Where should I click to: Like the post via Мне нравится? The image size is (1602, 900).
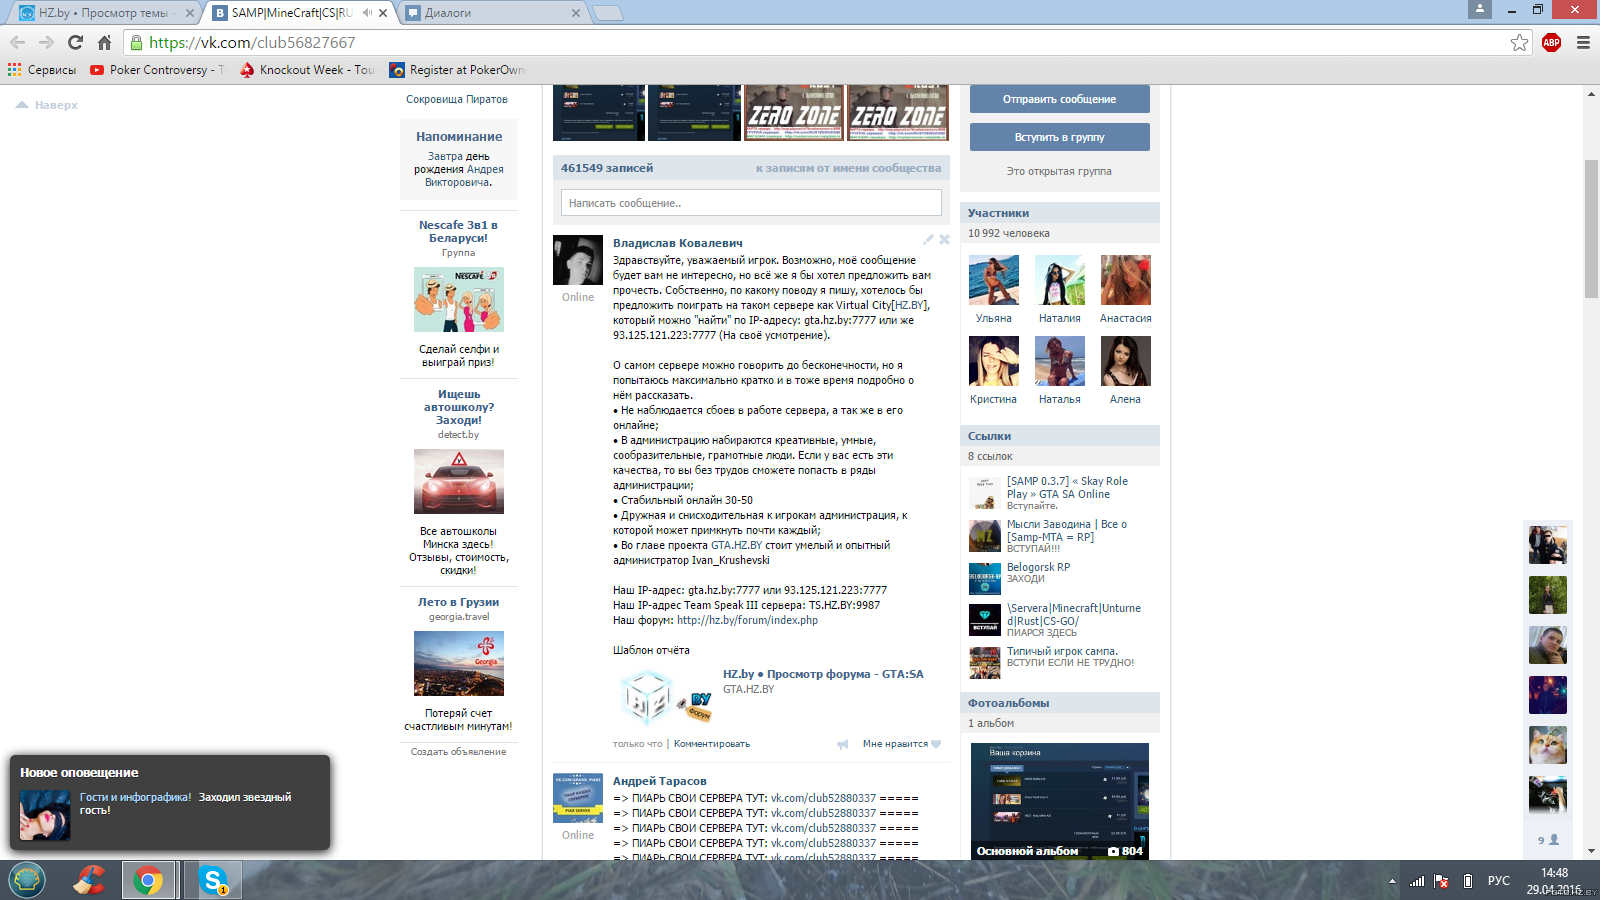pos(902,744)
